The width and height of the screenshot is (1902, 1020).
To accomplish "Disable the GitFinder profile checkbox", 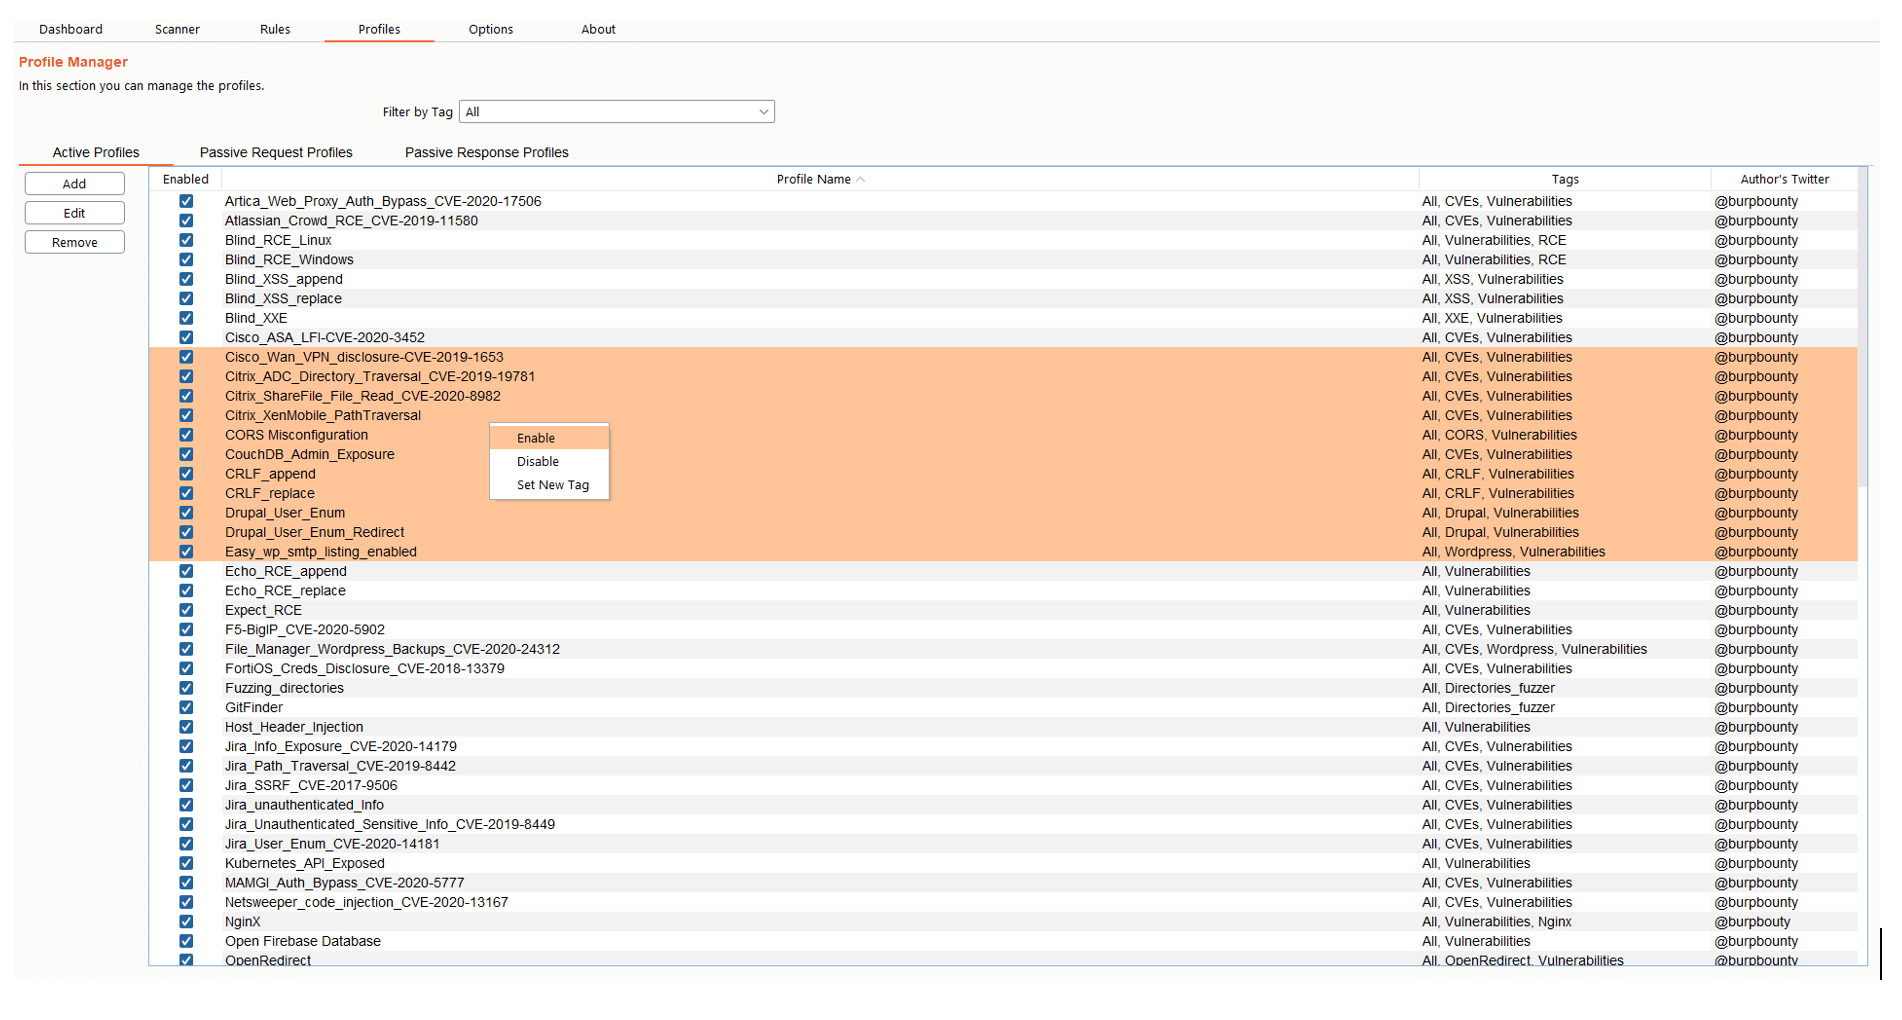I will coord(186,707).
